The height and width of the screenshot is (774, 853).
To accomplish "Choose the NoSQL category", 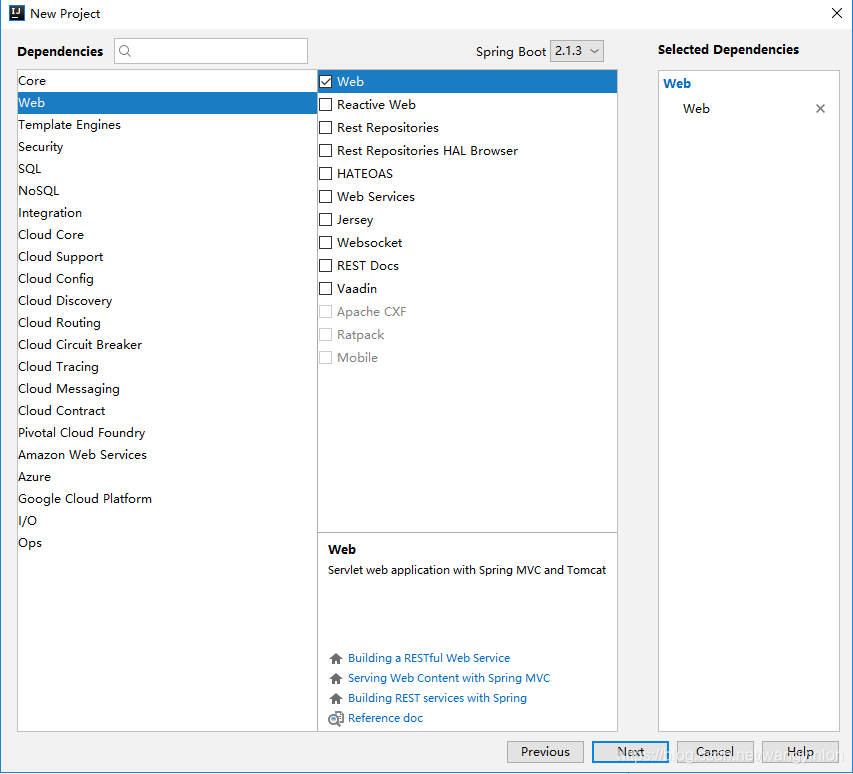I will (x=167, y=191).
